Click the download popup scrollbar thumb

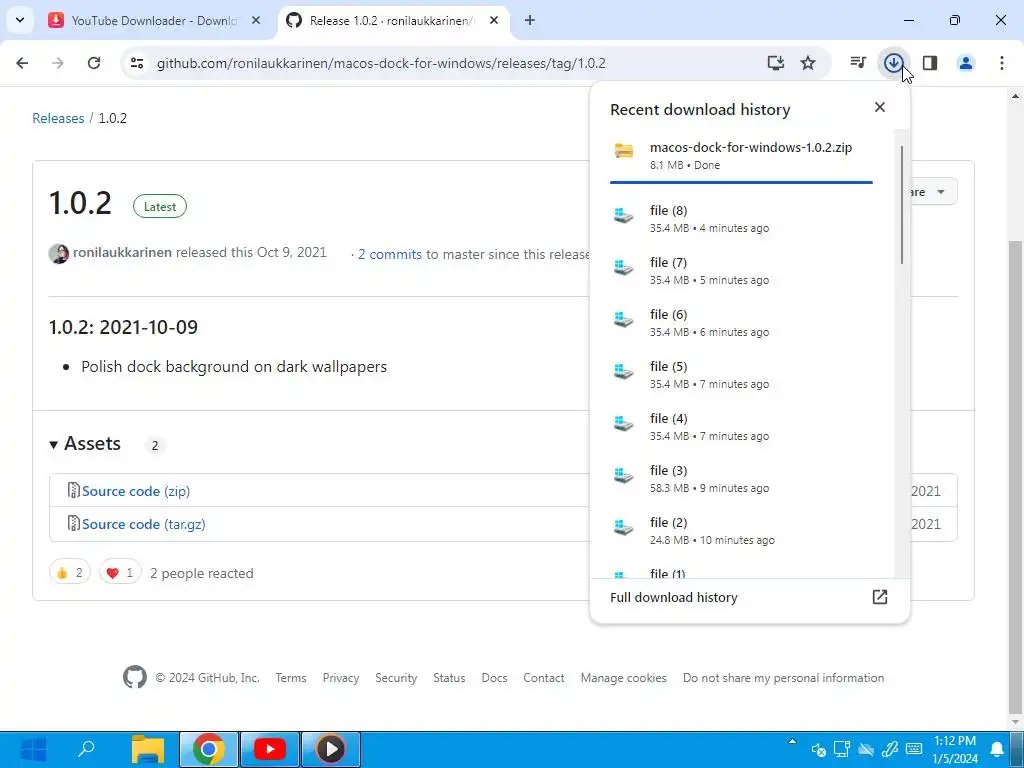902,205
